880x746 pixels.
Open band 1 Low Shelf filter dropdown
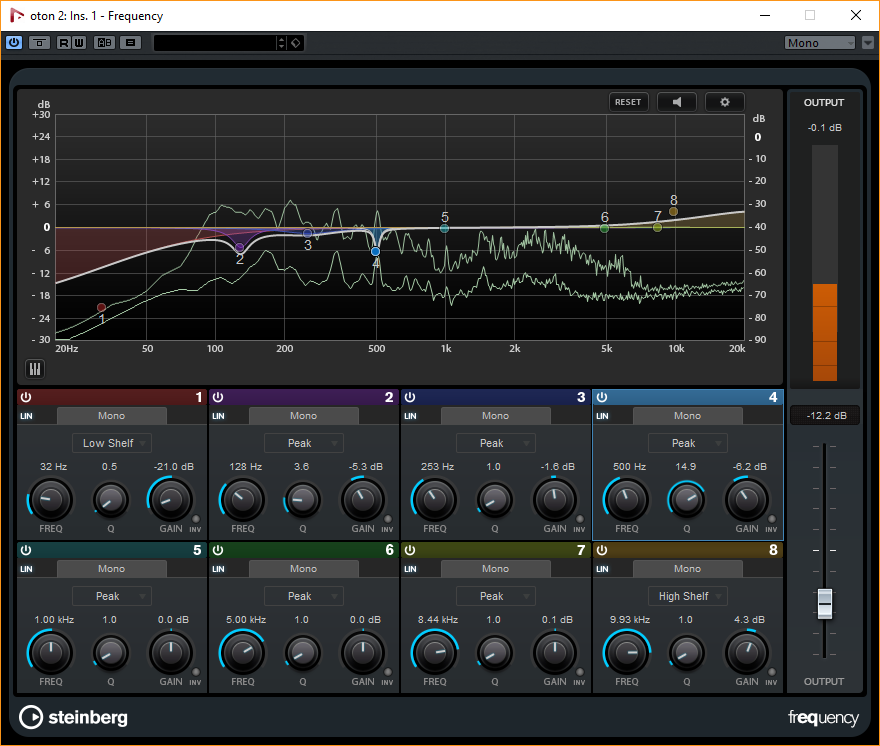[111, 442]
